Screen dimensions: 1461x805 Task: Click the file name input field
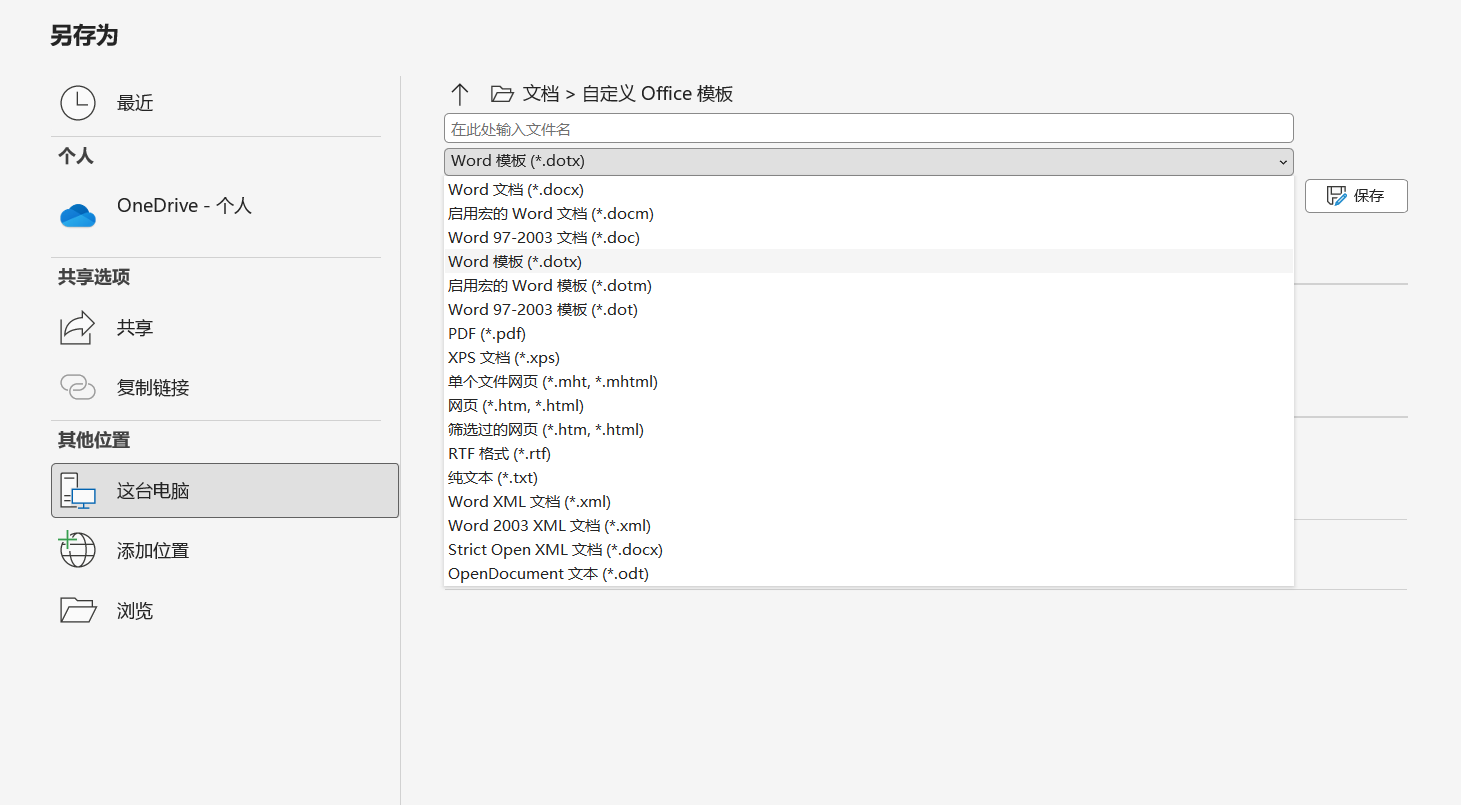point(868,128)
